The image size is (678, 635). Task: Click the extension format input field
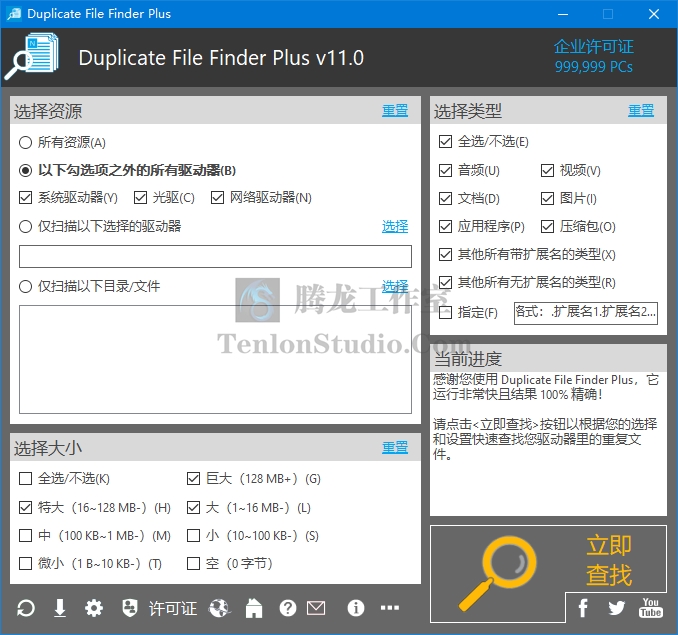coord(586,313)
